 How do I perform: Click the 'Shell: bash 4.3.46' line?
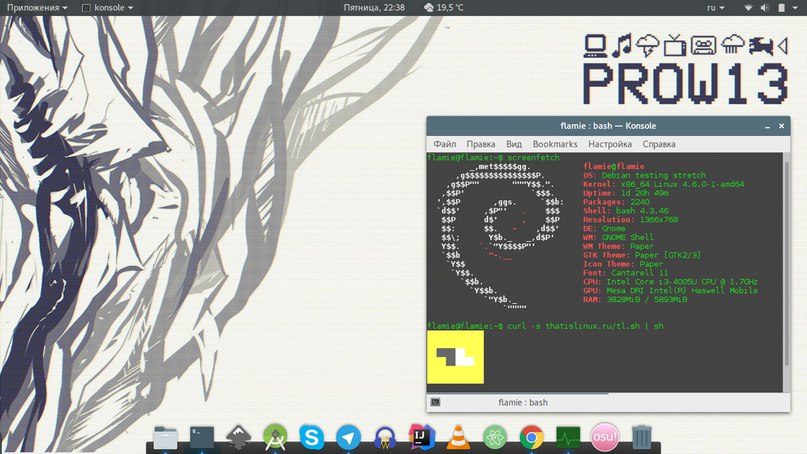click(625, 211)
